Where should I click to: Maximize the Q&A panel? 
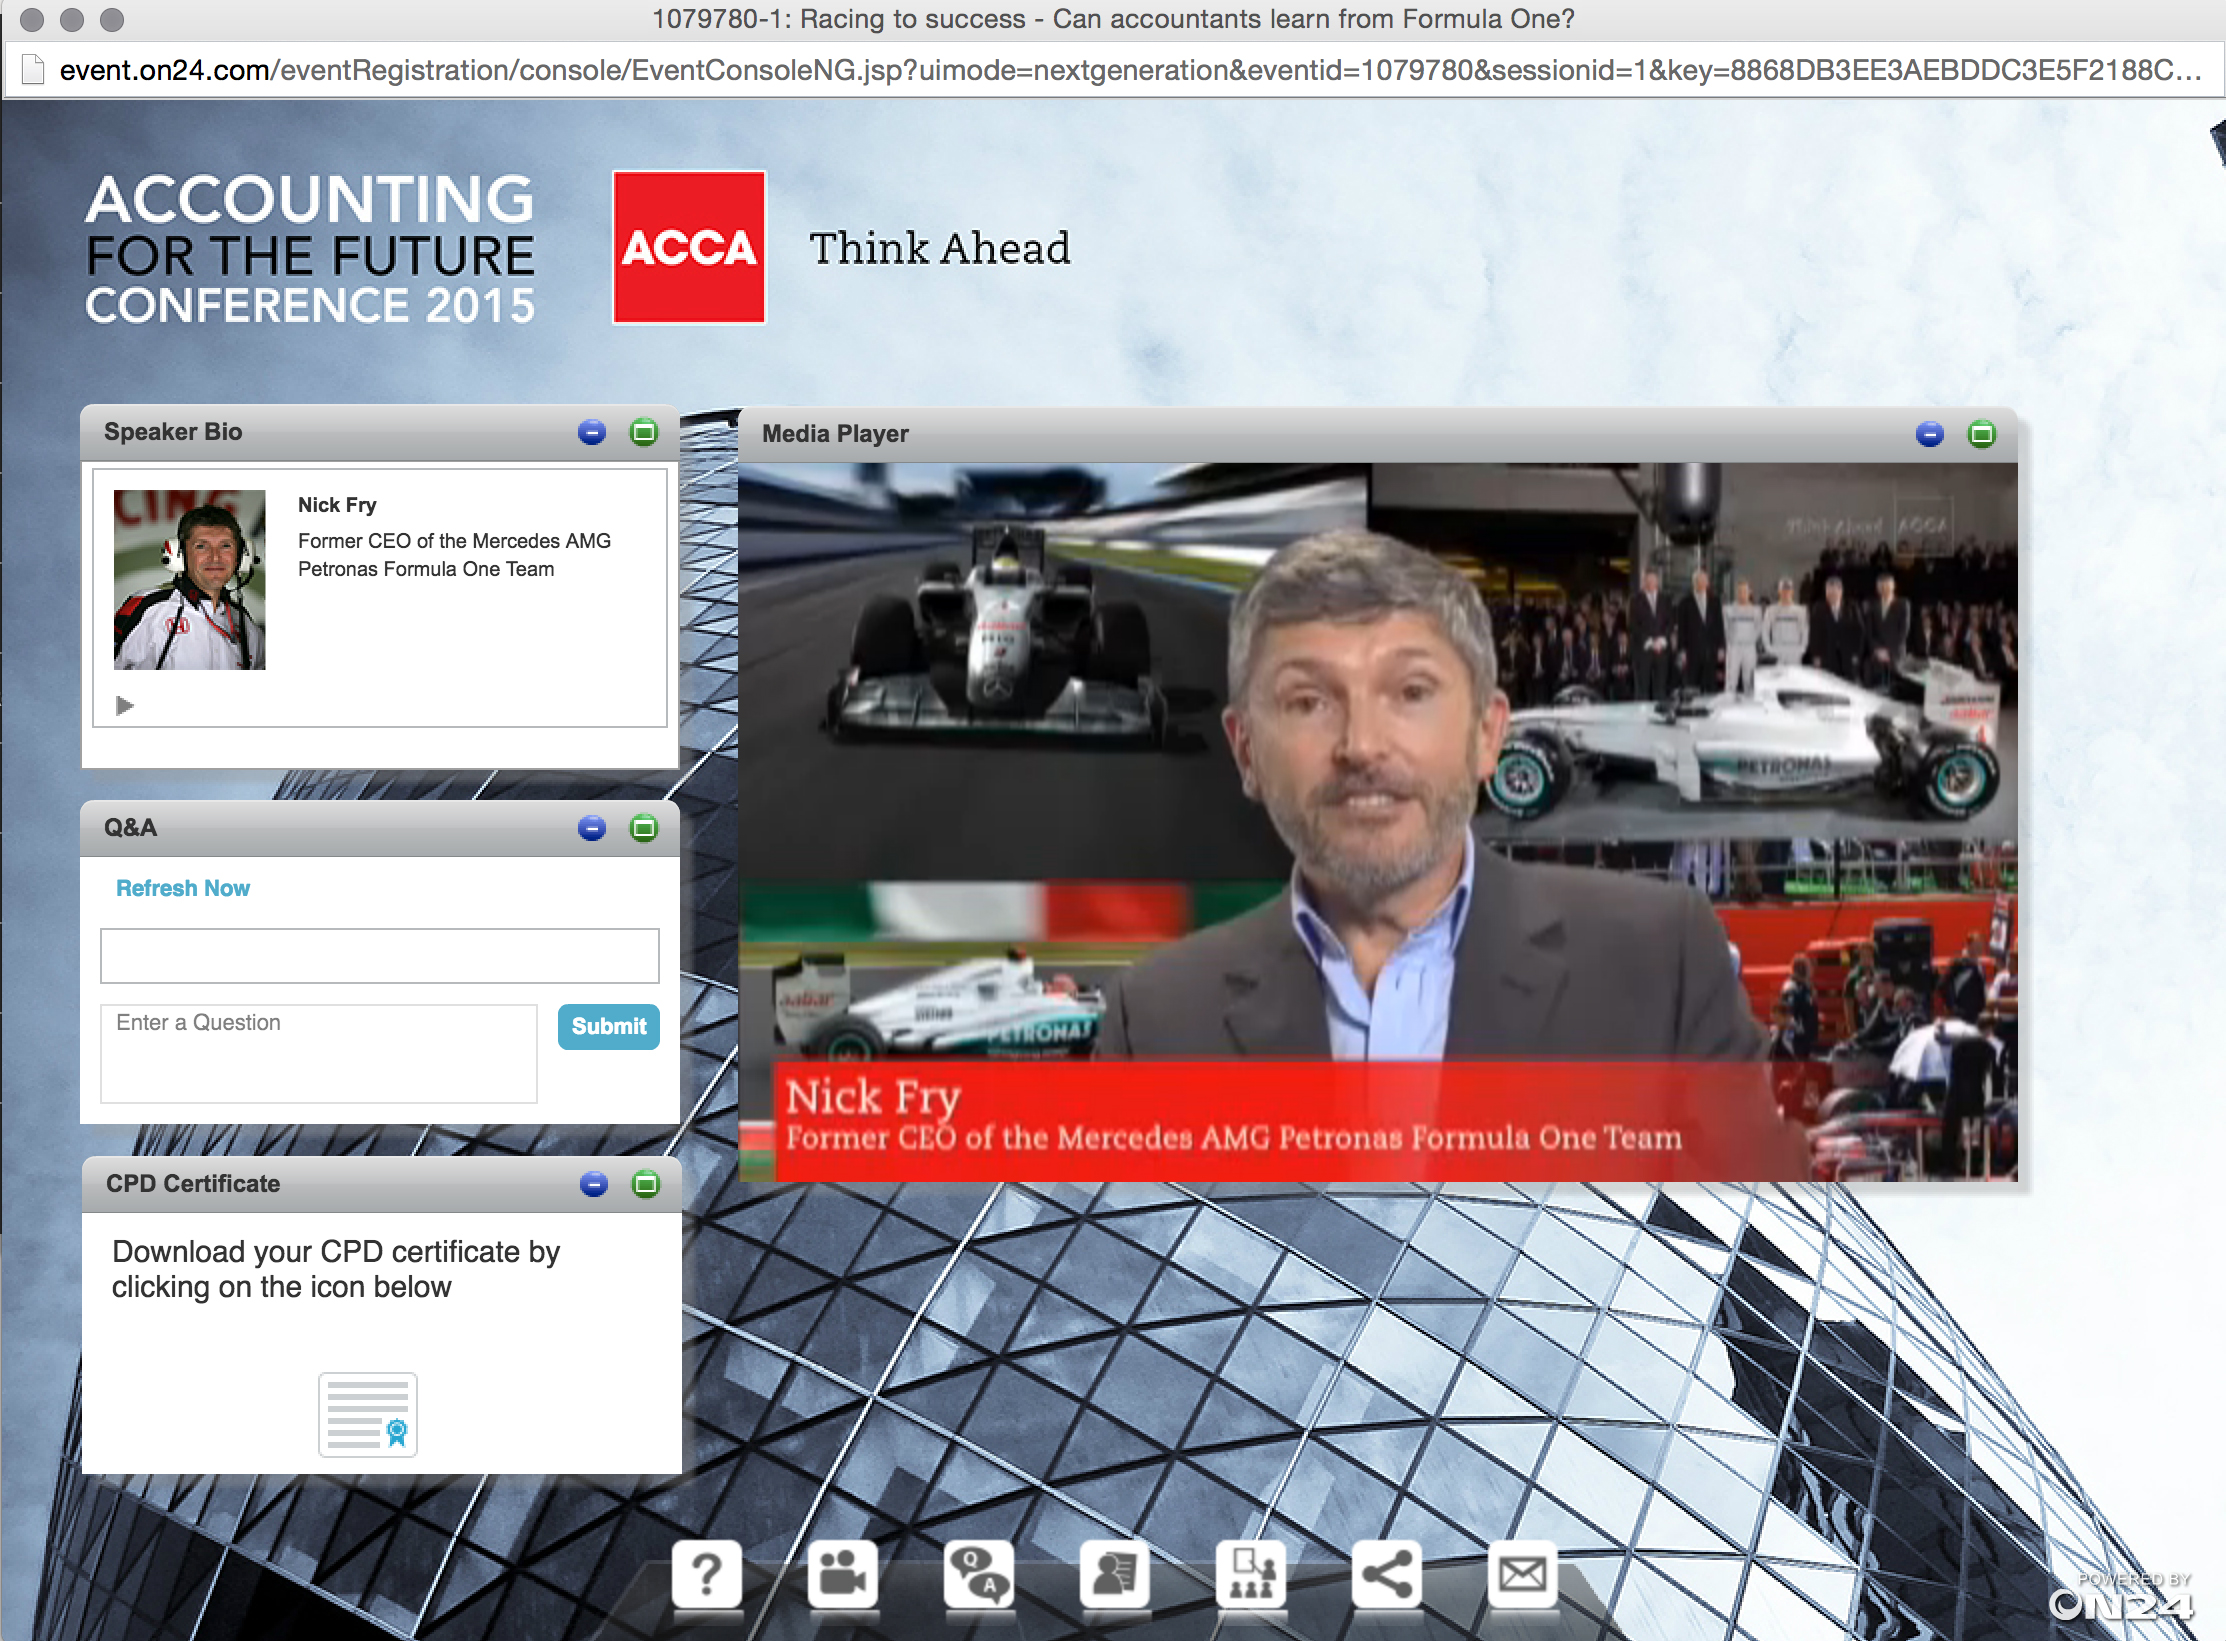[644, 828]
